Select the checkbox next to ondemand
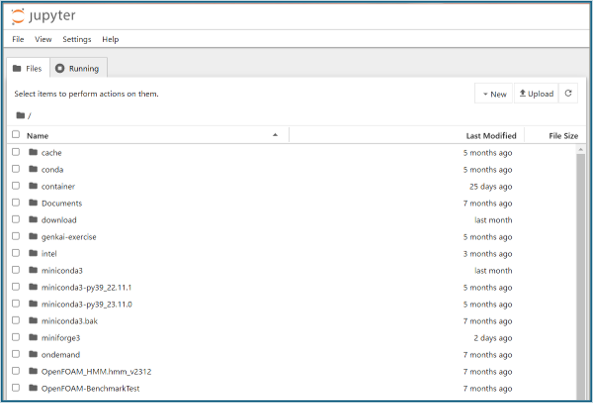The width and height of the screenshot is (593, 403). click(x=16, y=354)
